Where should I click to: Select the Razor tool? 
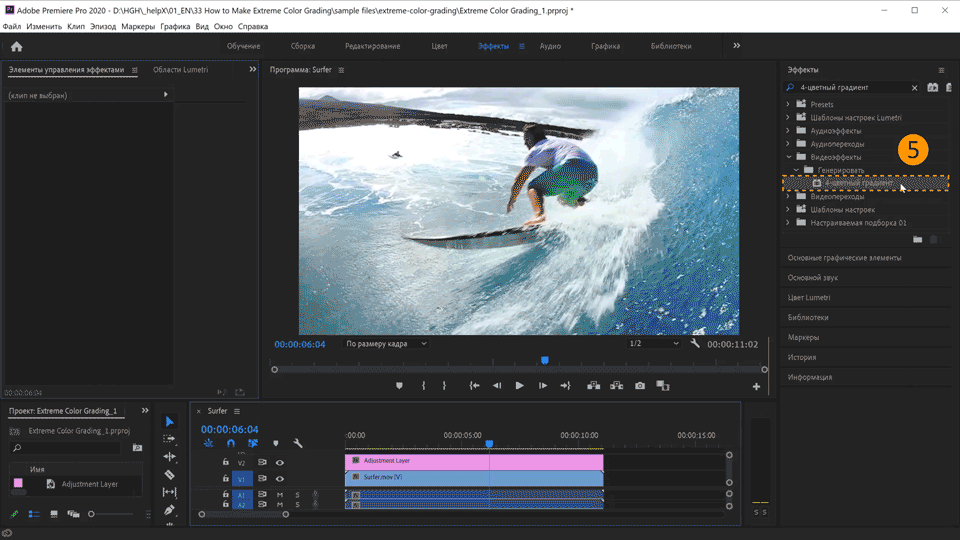169,475
